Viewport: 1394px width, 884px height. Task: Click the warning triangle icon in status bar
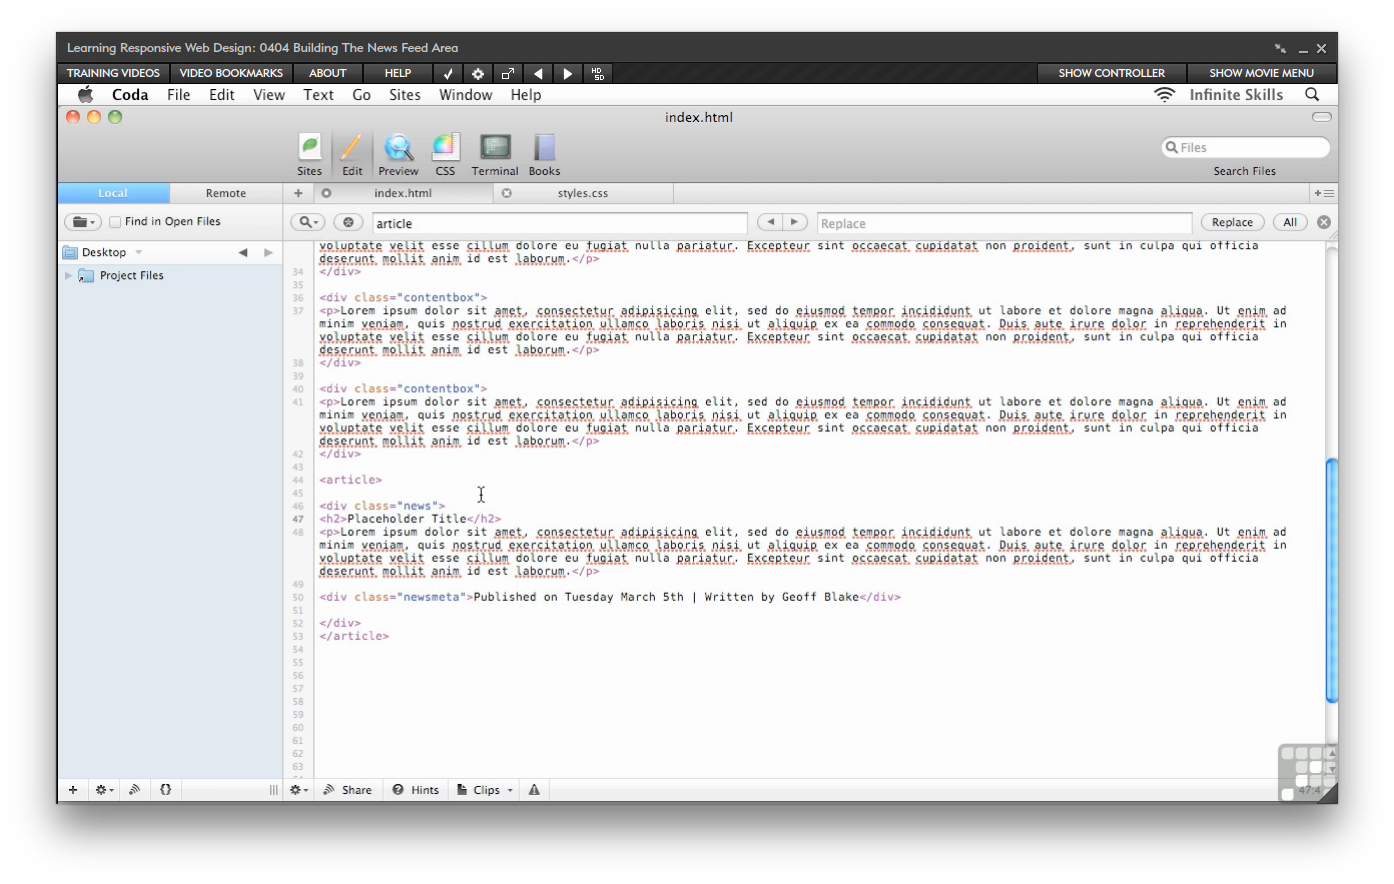pos(534,790)
